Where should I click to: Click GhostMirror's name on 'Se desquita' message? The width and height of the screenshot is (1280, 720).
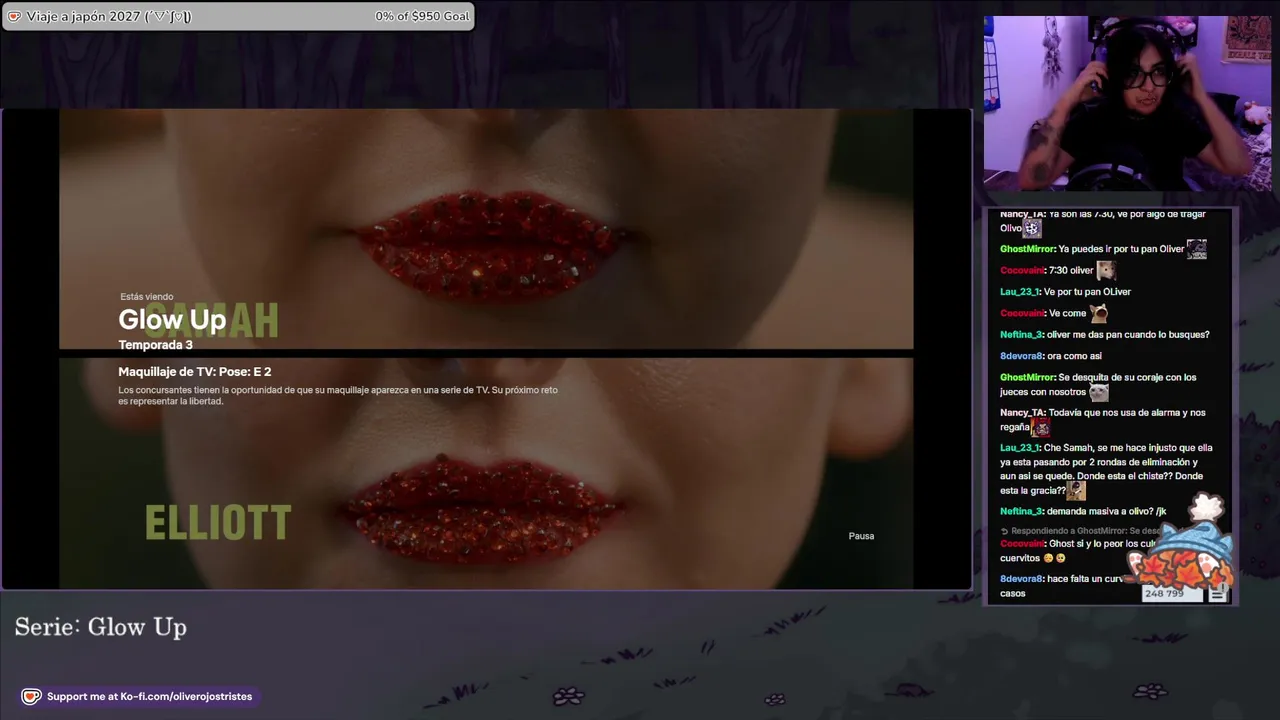point(1027,377)
